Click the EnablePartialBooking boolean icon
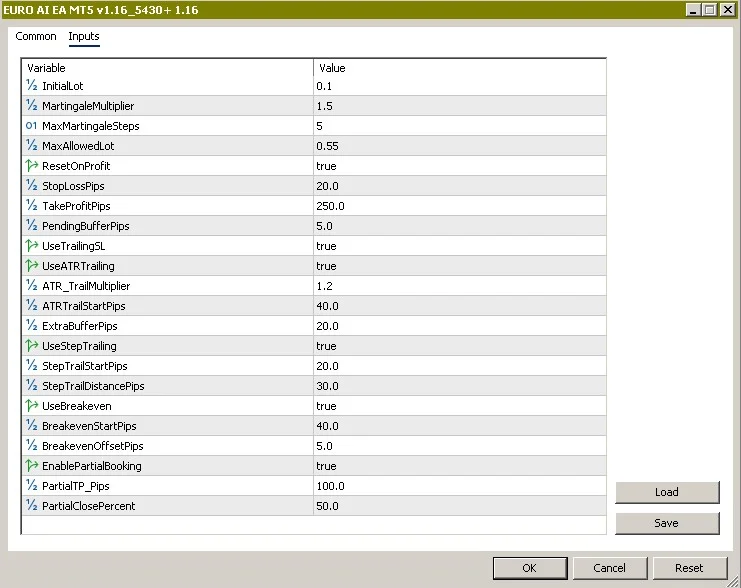 click(x=32, y=466)
